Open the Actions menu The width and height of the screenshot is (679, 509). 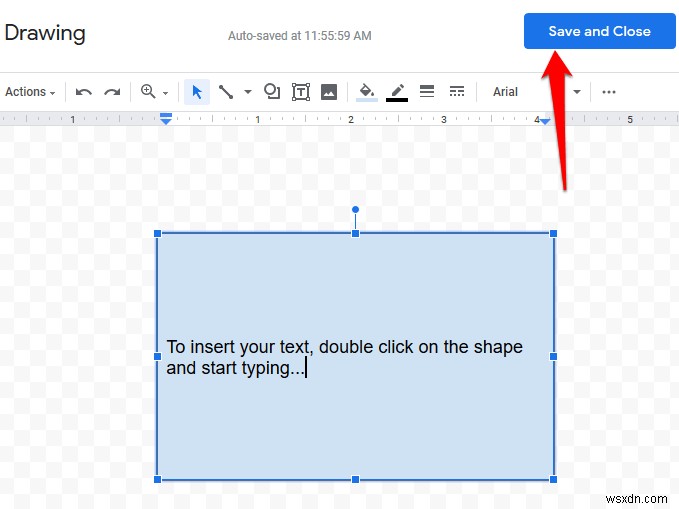30,92
